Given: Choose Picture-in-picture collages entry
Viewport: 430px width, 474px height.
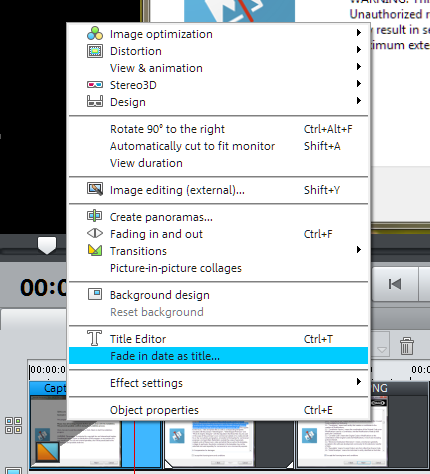Looking at the screenshot, I should (x=218, y=268).
